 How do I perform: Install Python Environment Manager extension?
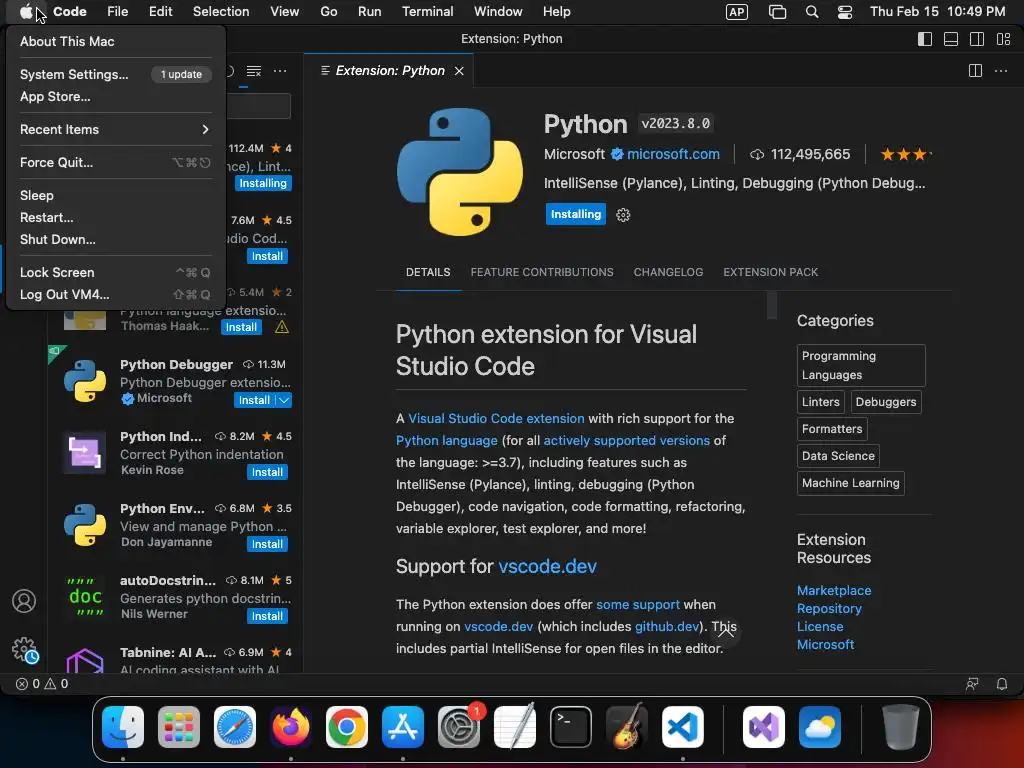(267, 544)
